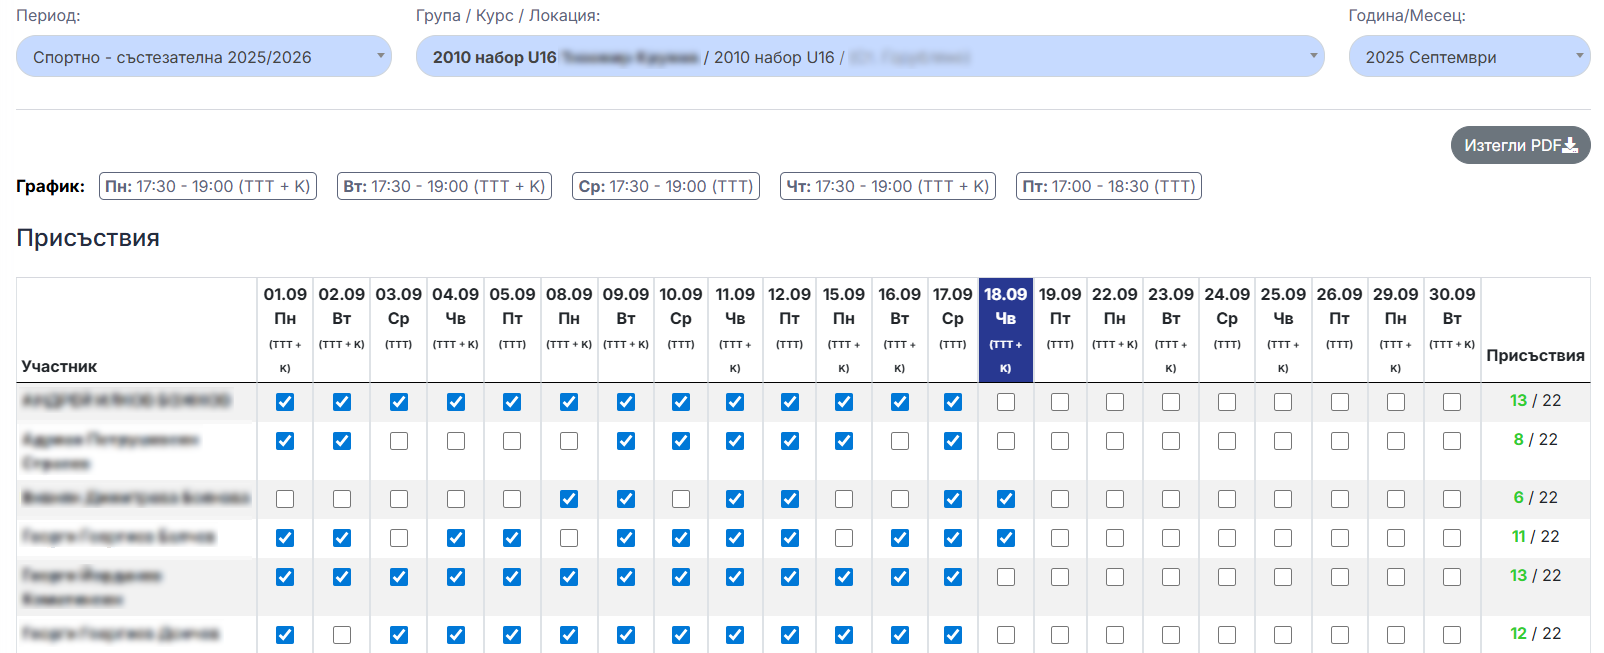Click the Участник column header
Image resolution: width=1604 pixels, height=653 pixels.
click(60, 366)
